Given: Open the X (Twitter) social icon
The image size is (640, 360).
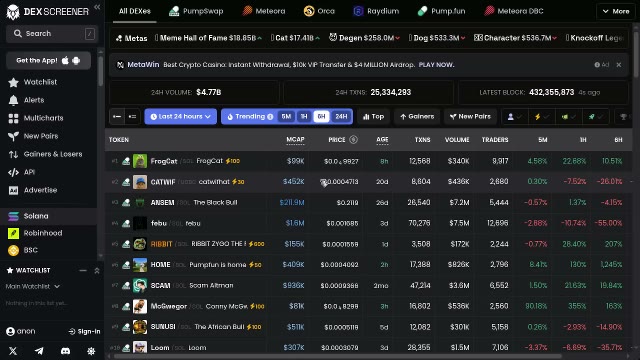Looking at the screenshot, I should [13, 351].
